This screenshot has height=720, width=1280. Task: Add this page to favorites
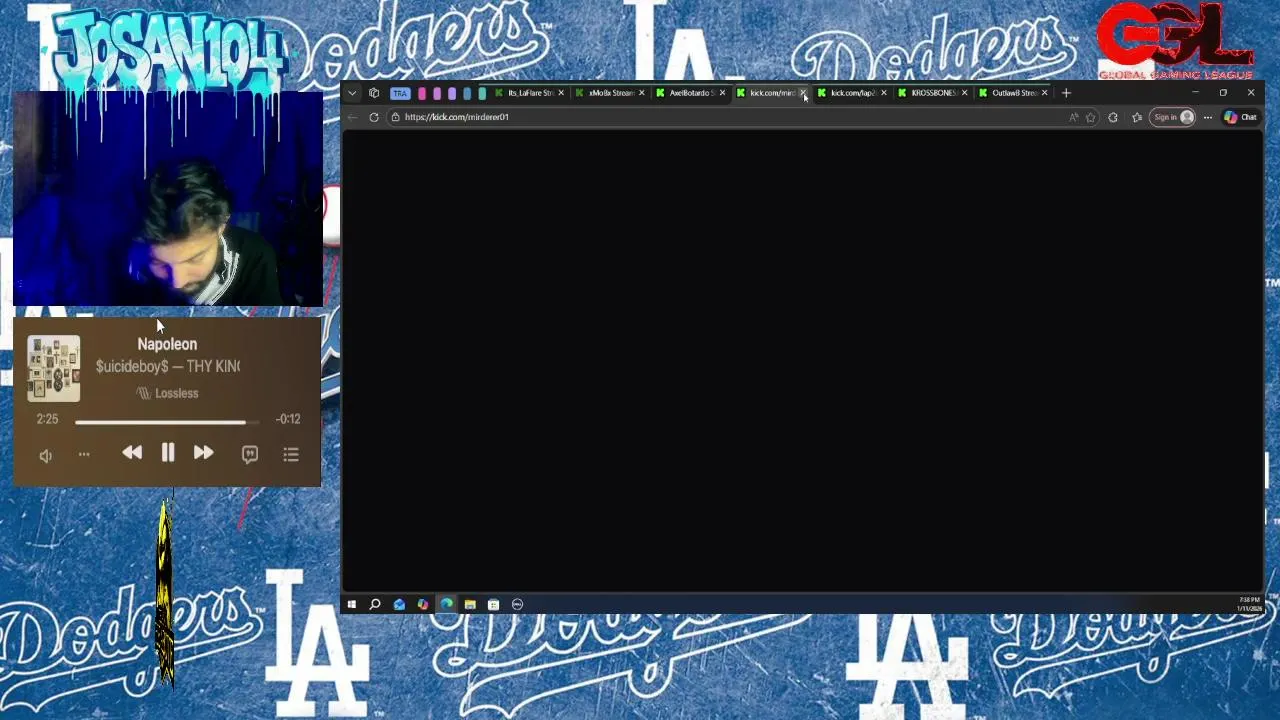pyautogui.click(x=1090, y=117)
